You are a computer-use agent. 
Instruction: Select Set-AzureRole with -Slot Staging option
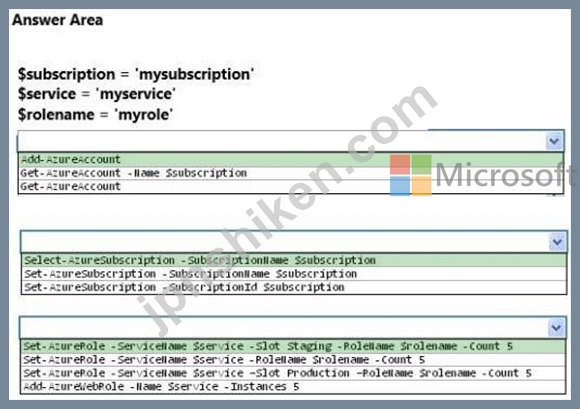293,347
